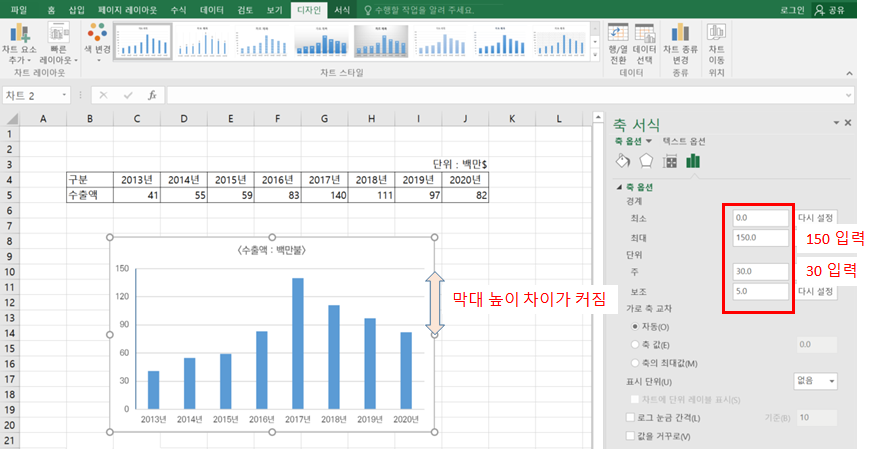Open Add Chart Element (차트 요소 추가) menu
The height and width of the screenshot is (449, 877).
coord(20,44)
